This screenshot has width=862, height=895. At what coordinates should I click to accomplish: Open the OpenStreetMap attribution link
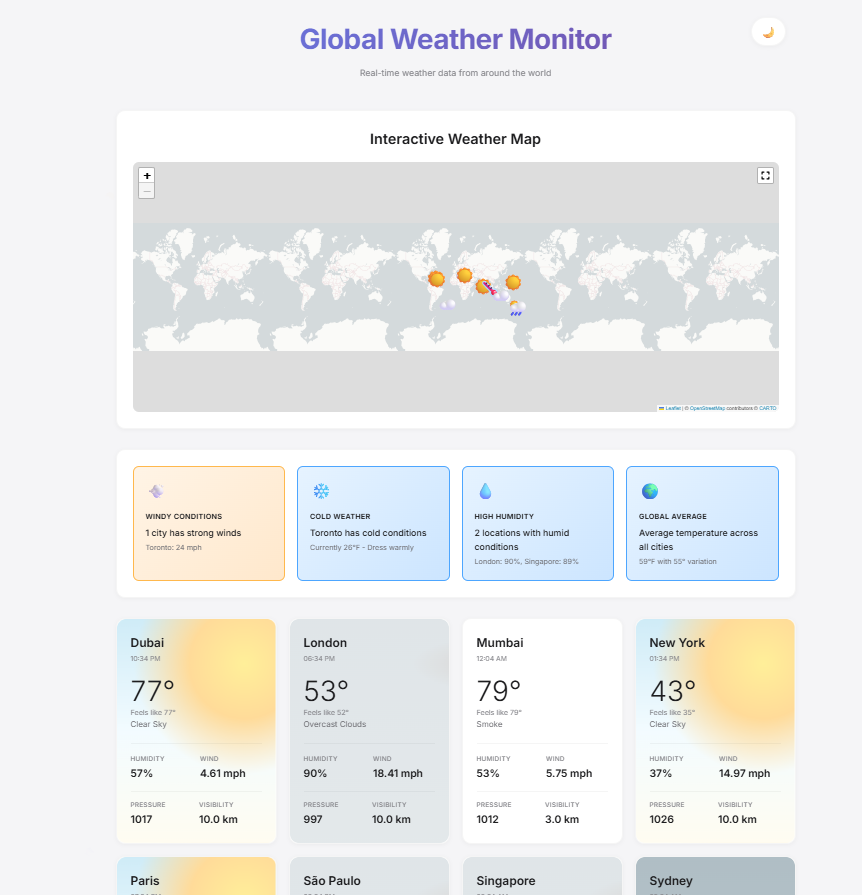[707, 408]
